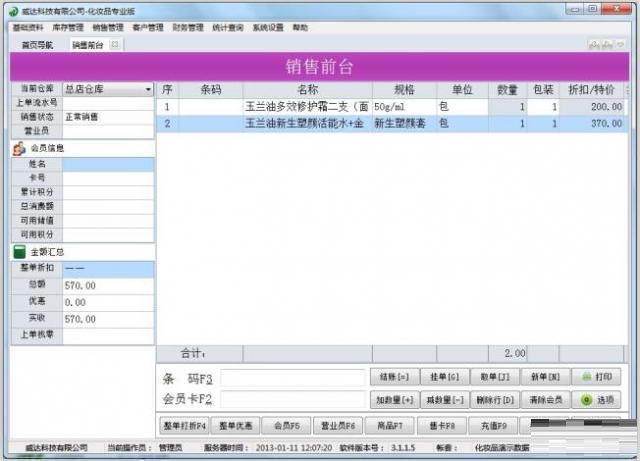Close the 销售前台 tab with its x
This screenshot has height=461, width=640.
click(x=114, y=46)
